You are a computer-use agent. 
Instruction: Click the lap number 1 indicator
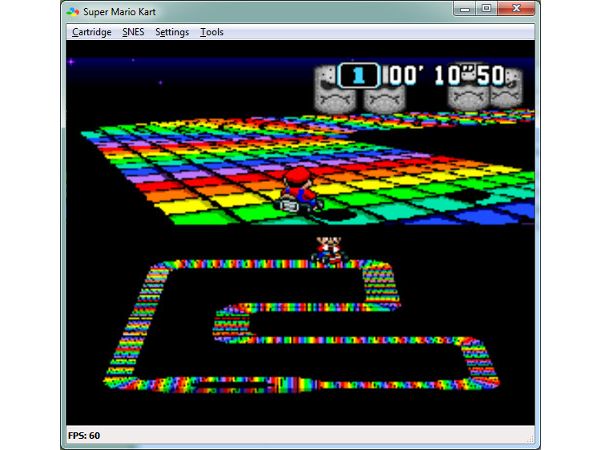pyautogui.click(x=358, y=75)
